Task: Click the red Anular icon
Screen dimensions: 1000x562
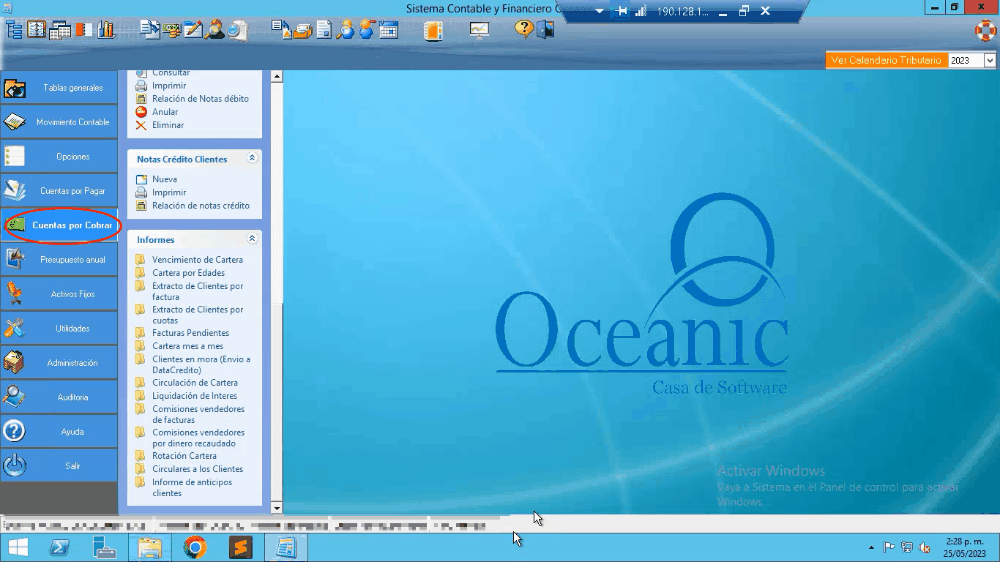Action: pyautogui.click(x=141, y=112)
